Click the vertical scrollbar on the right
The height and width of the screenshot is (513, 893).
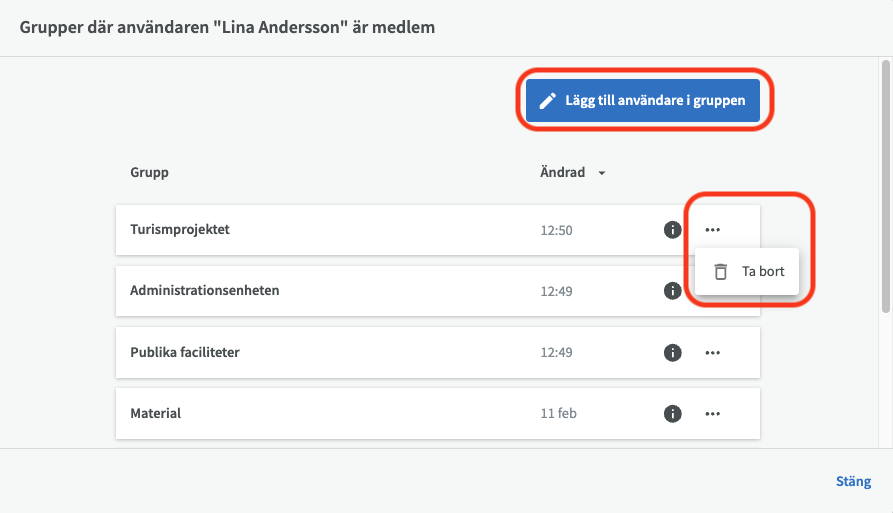coord(887,180)
